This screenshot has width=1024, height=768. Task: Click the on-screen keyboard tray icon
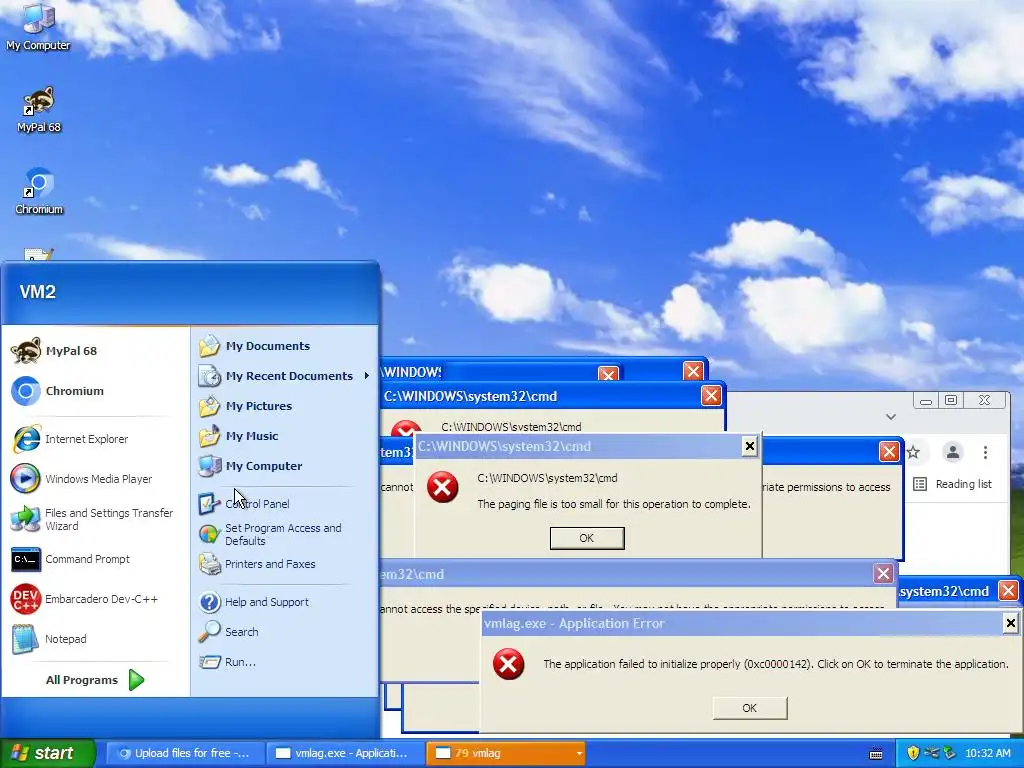[876, 754]
